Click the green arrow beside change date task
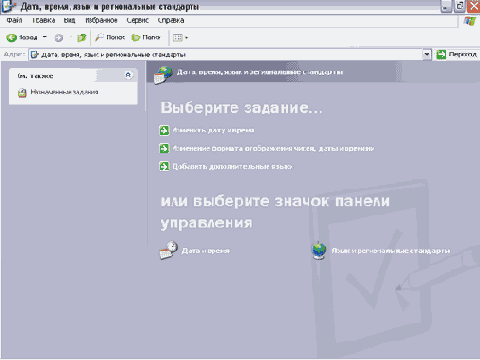 point(164,130)
